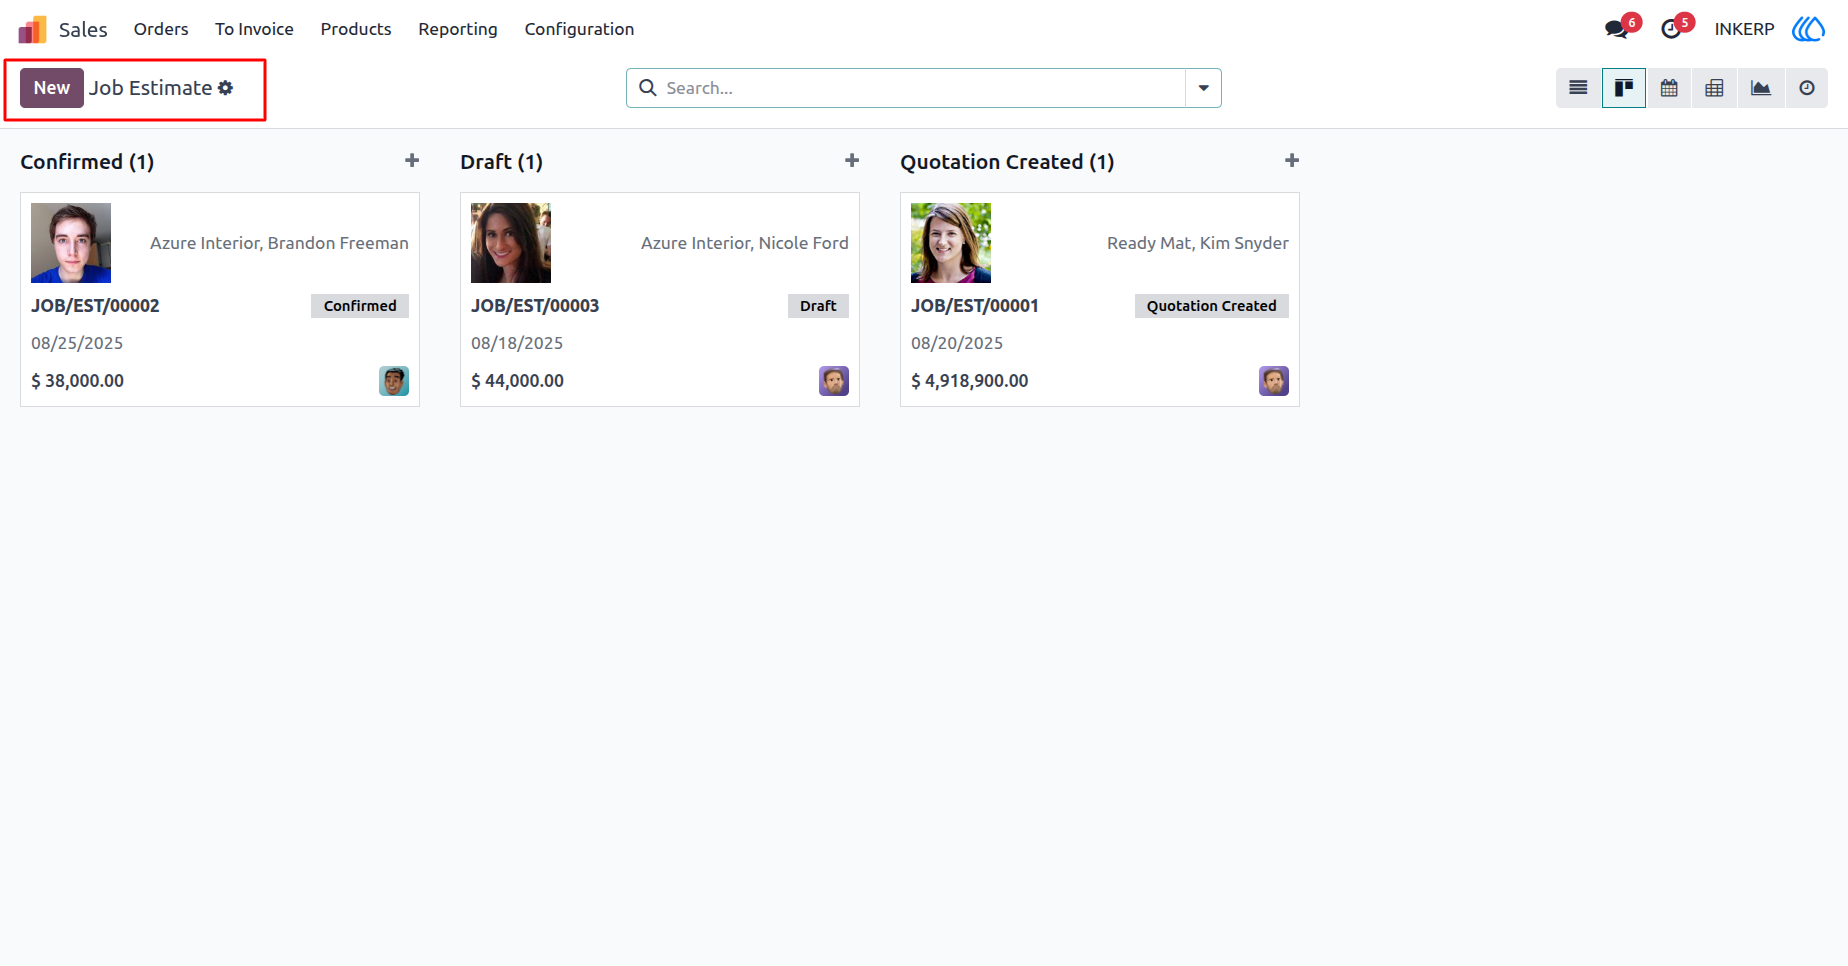
Task: Click the New button
Action: tap(52, 88)
